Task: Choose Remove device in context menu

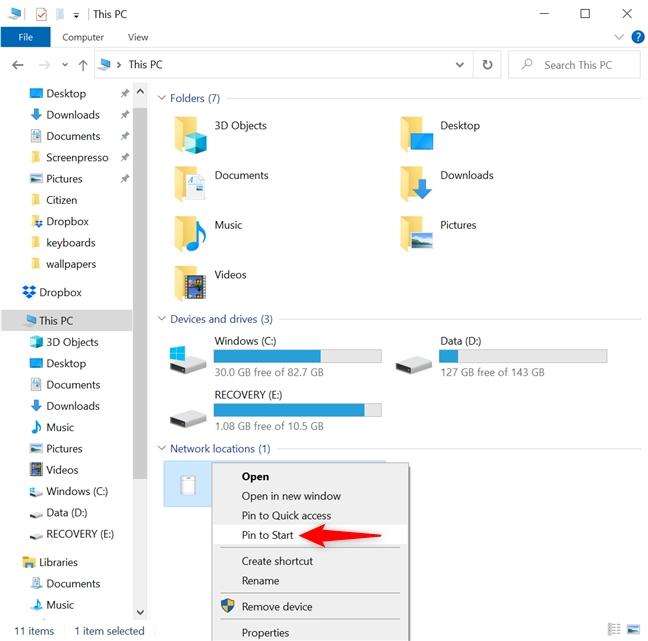Action: pos(310,606)
